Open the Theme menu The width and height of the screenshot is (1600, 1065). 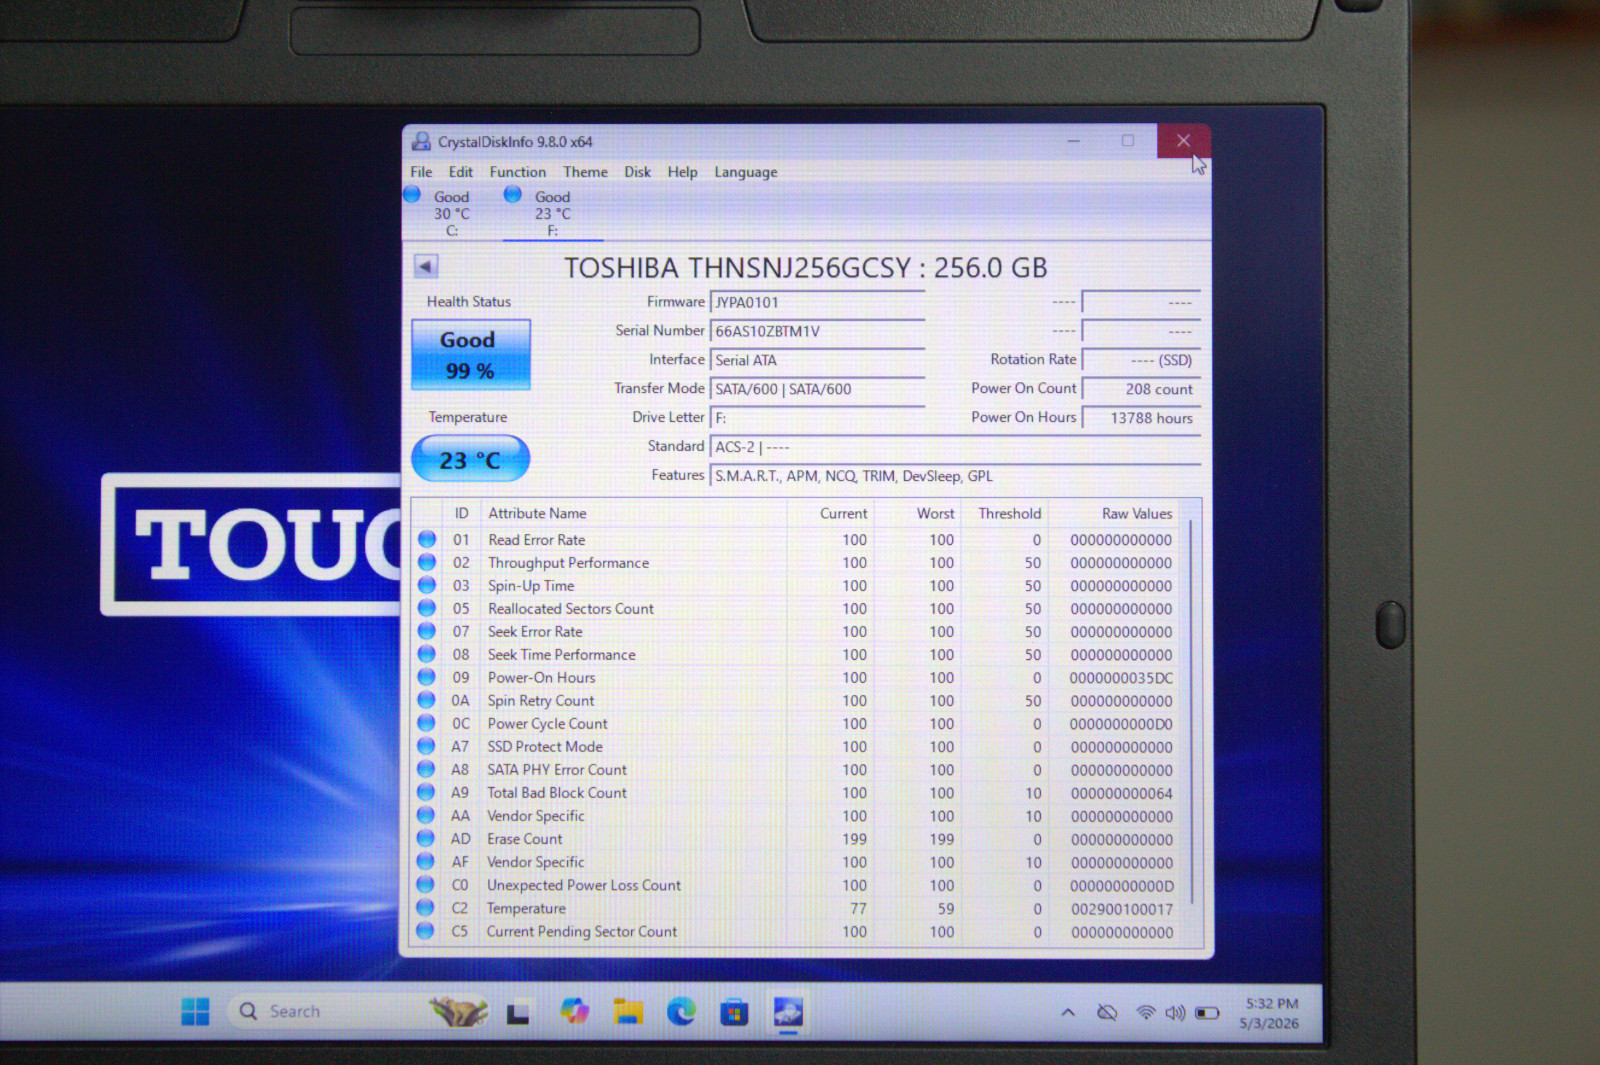pyautogui.click(x=585, y=172)
